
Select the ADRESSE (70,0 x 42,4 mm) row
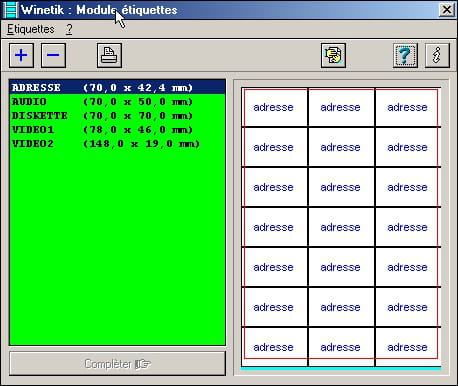click(117, 87)
